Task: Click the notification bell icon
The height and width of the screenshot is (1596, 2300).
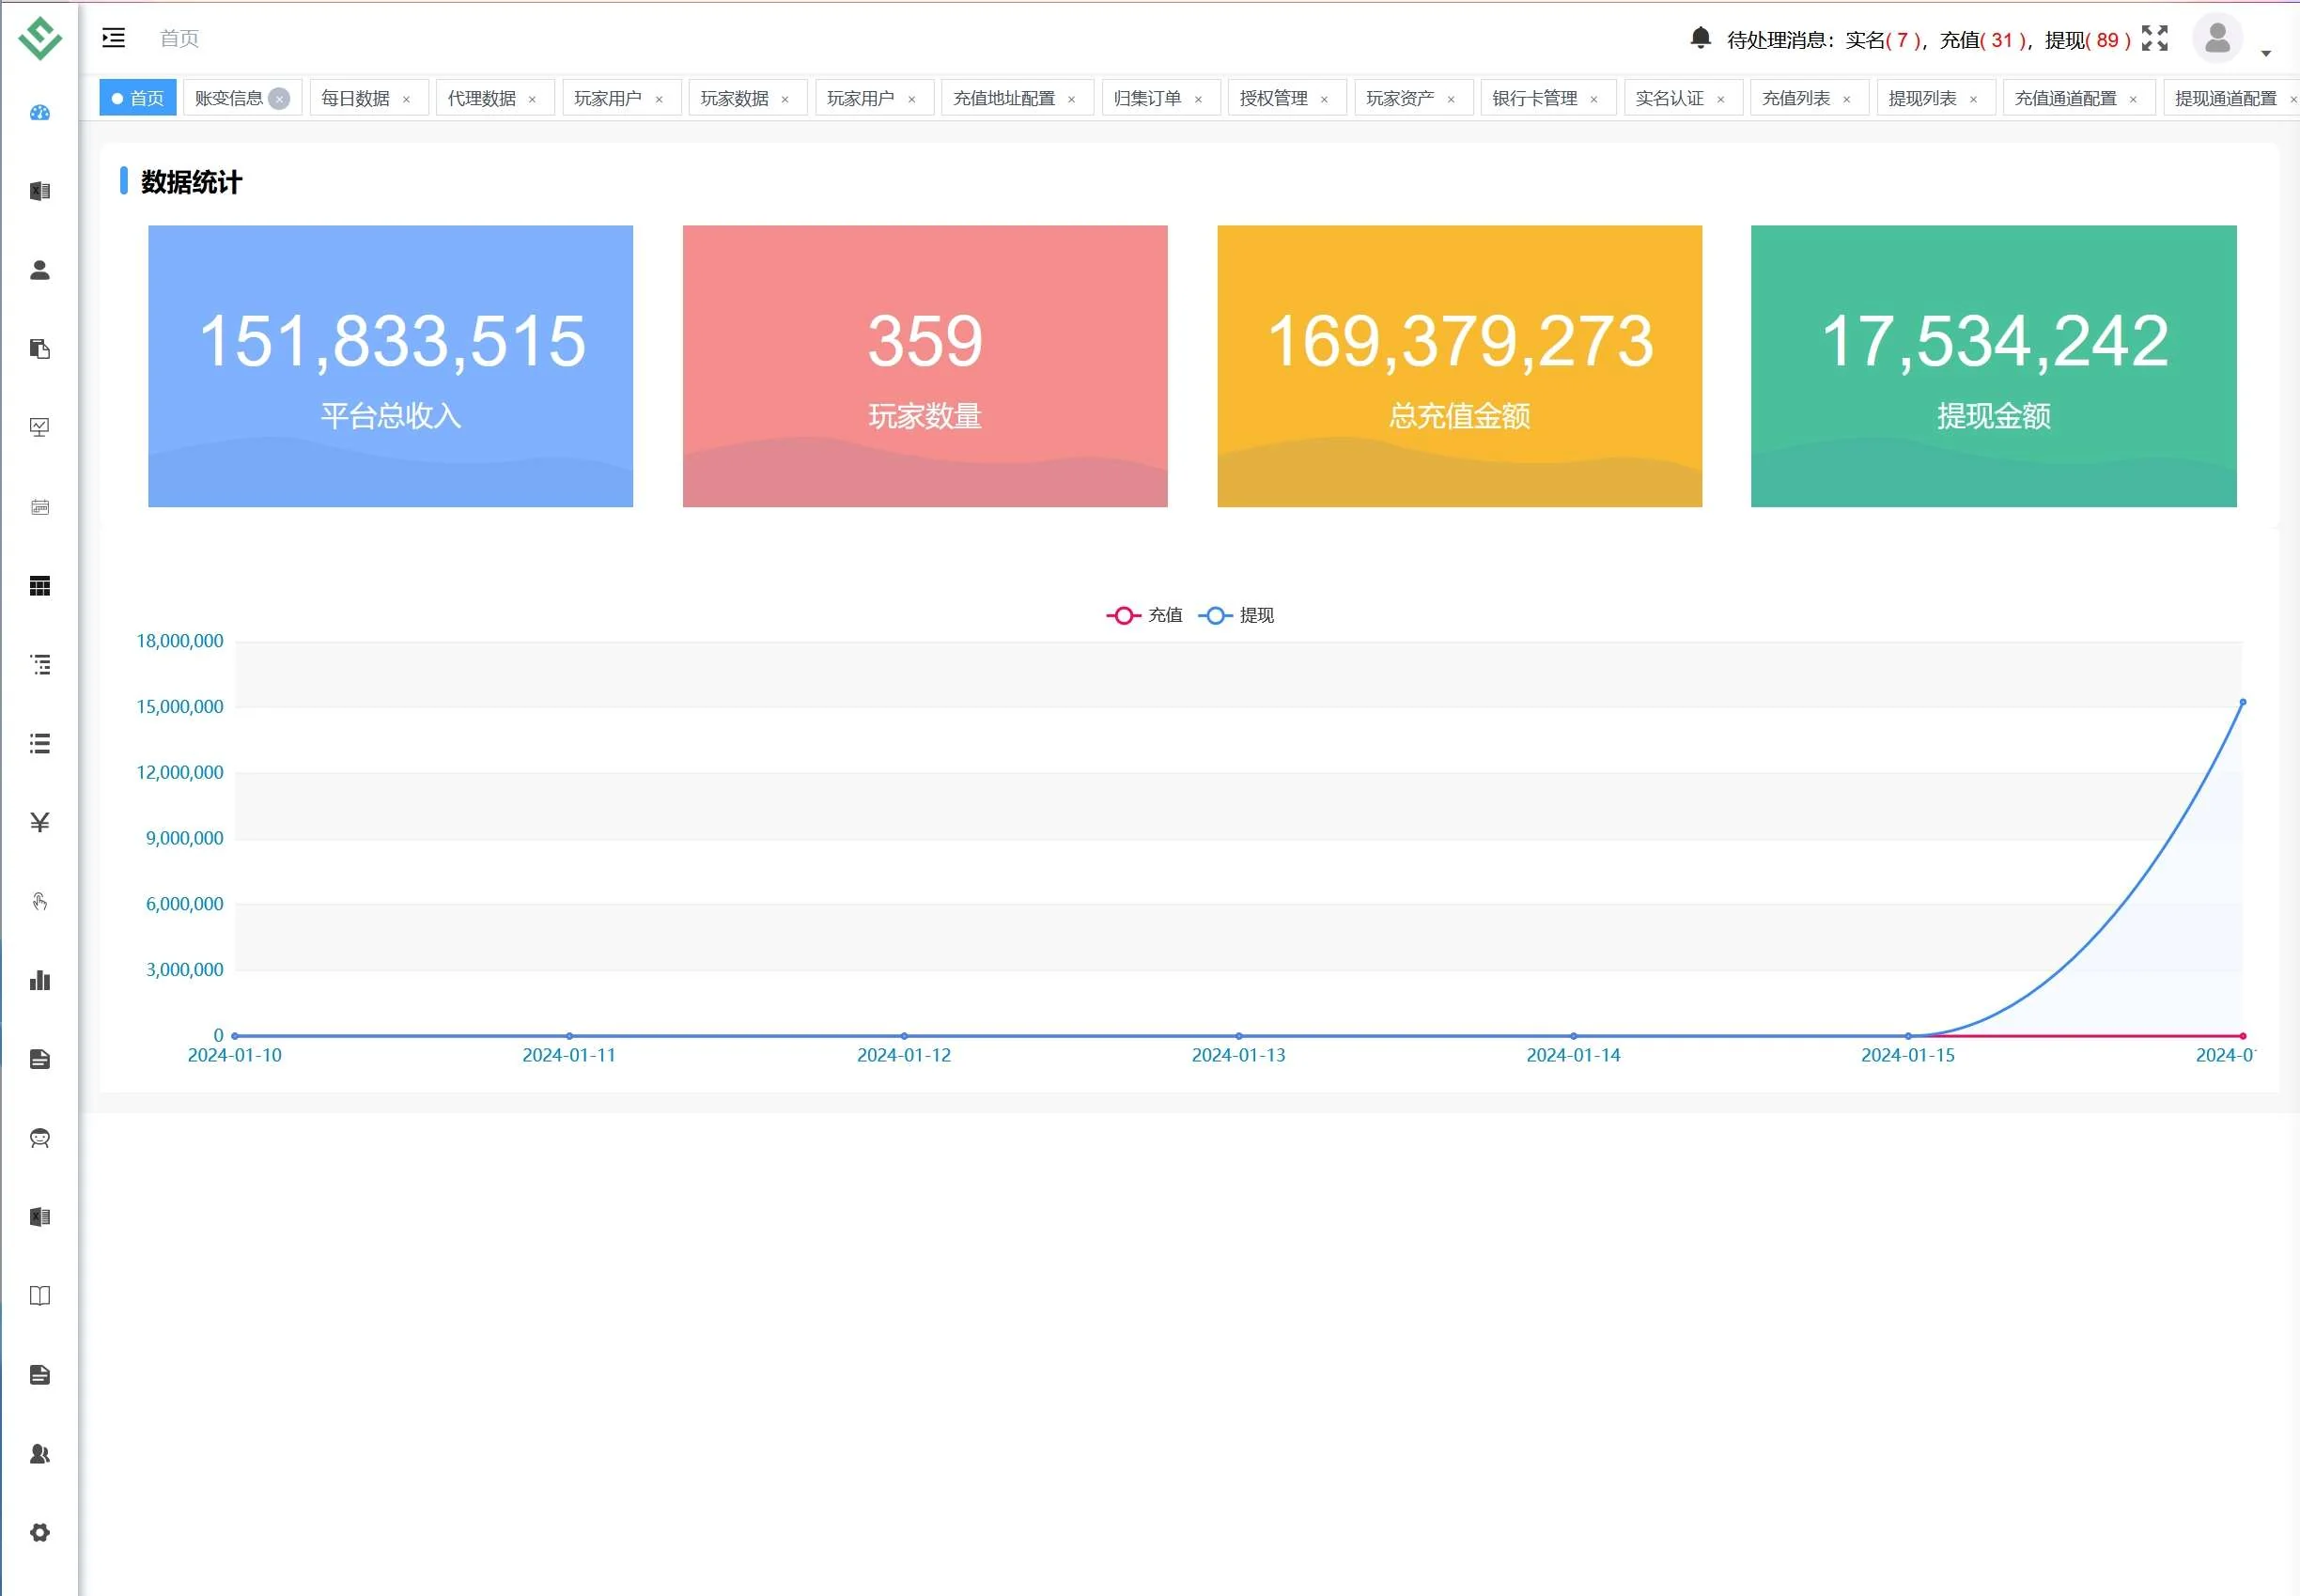Action: [1700, 38]
